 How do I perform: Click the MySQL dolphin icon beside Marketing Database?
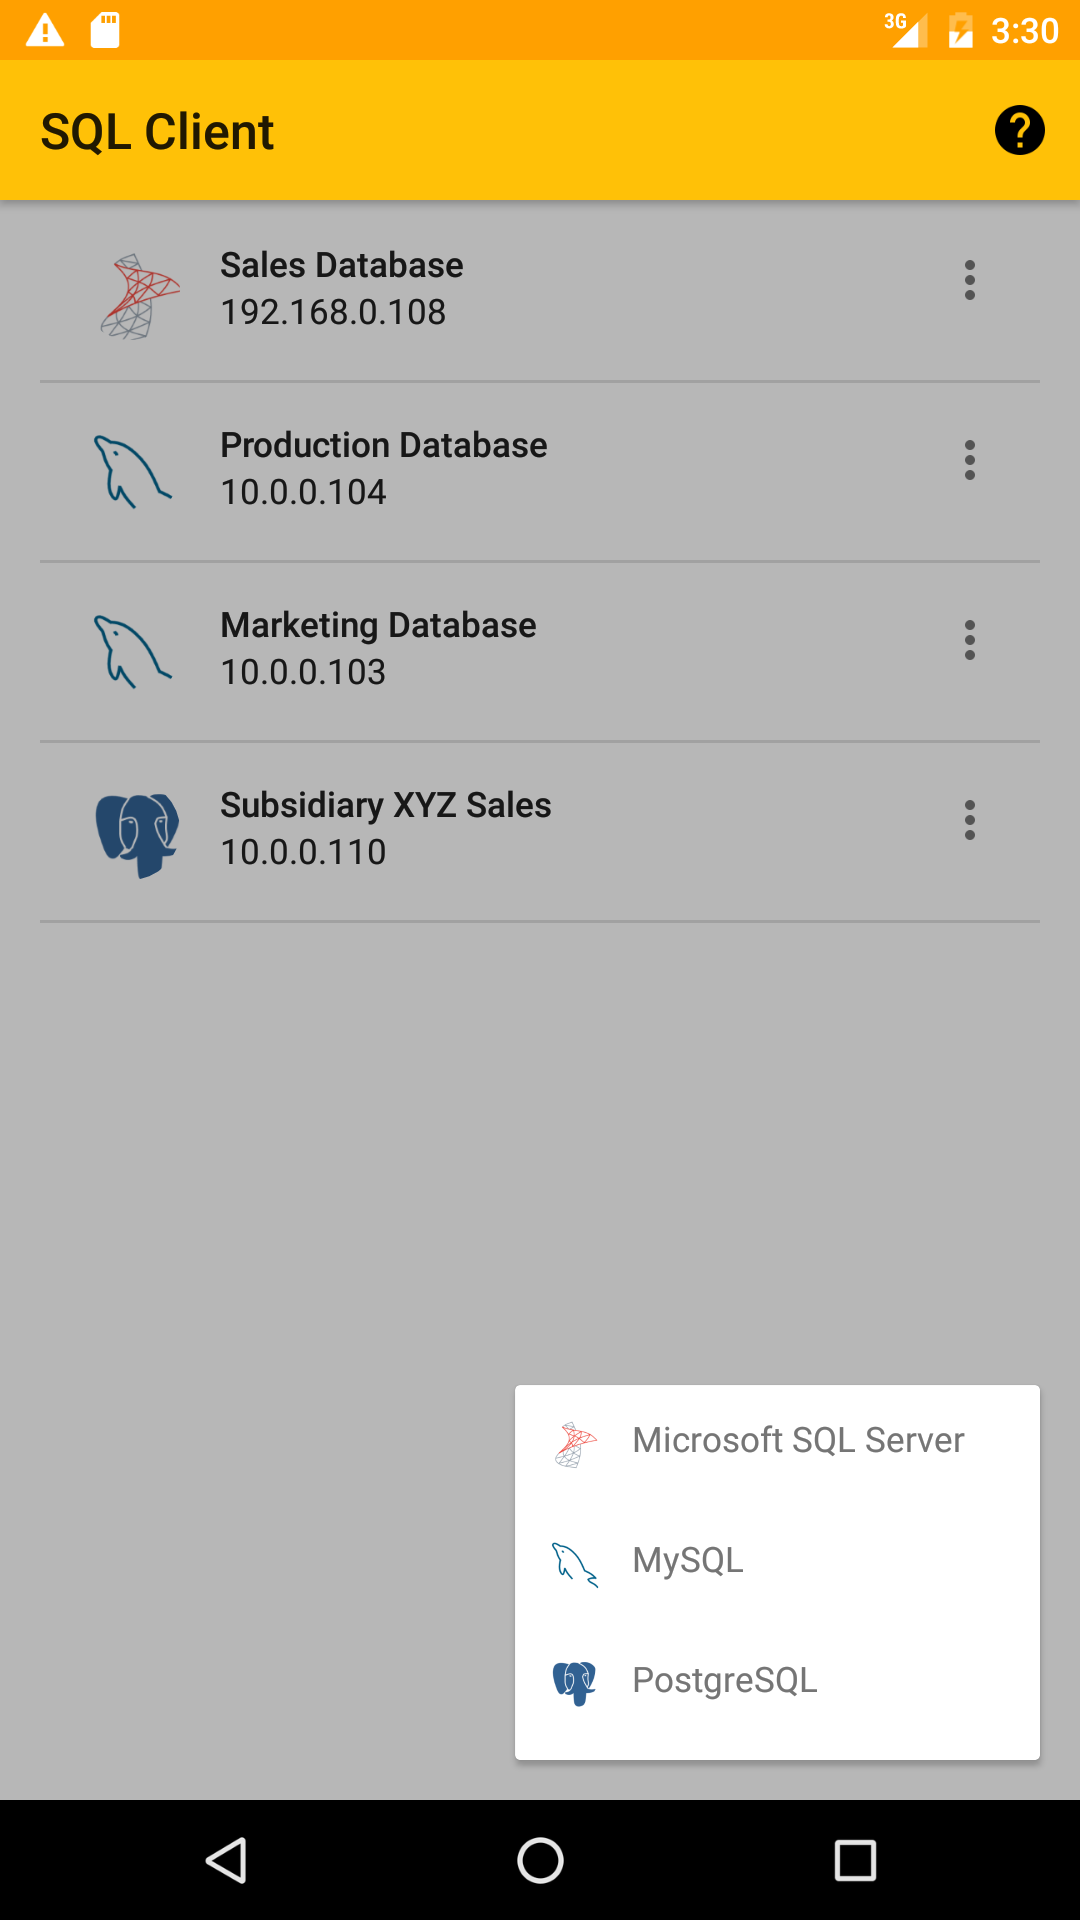[133, 652]
